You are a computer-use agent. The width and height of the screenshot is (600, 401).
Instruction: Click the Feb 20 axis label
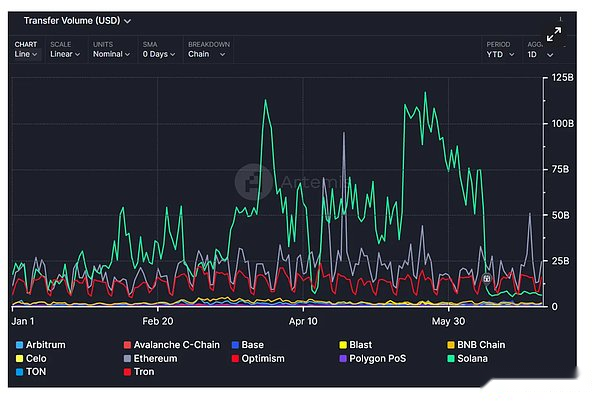158,321
